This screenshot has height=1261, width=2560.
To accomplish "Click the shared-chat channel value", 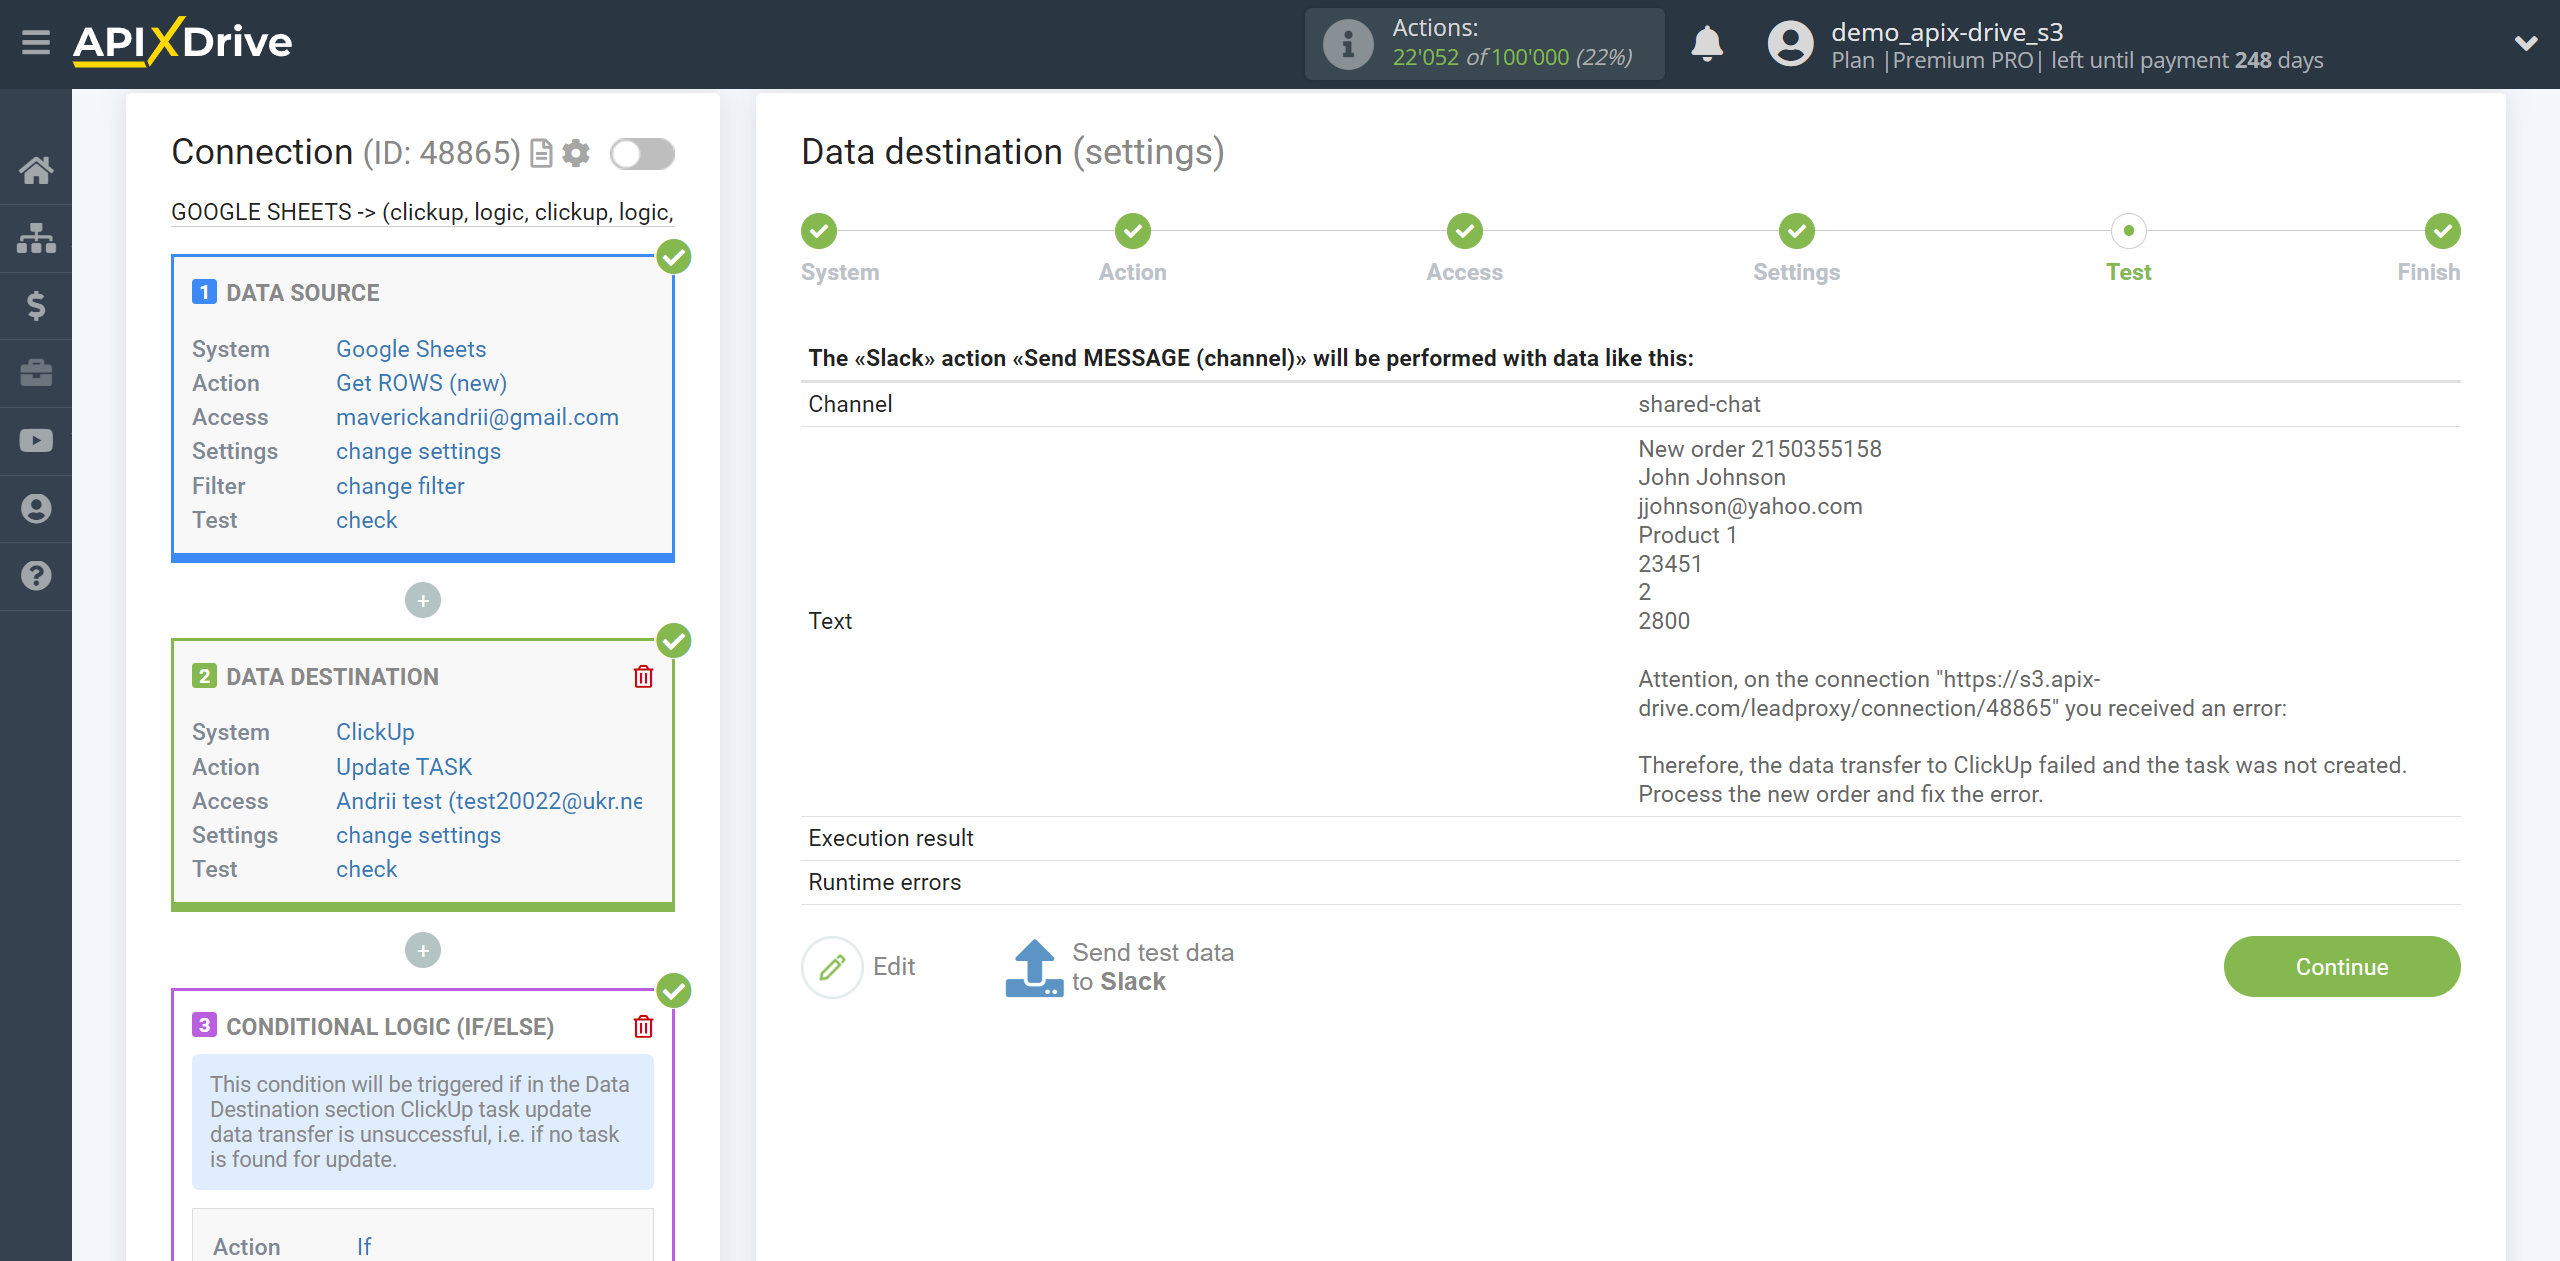I will 1699,404.
